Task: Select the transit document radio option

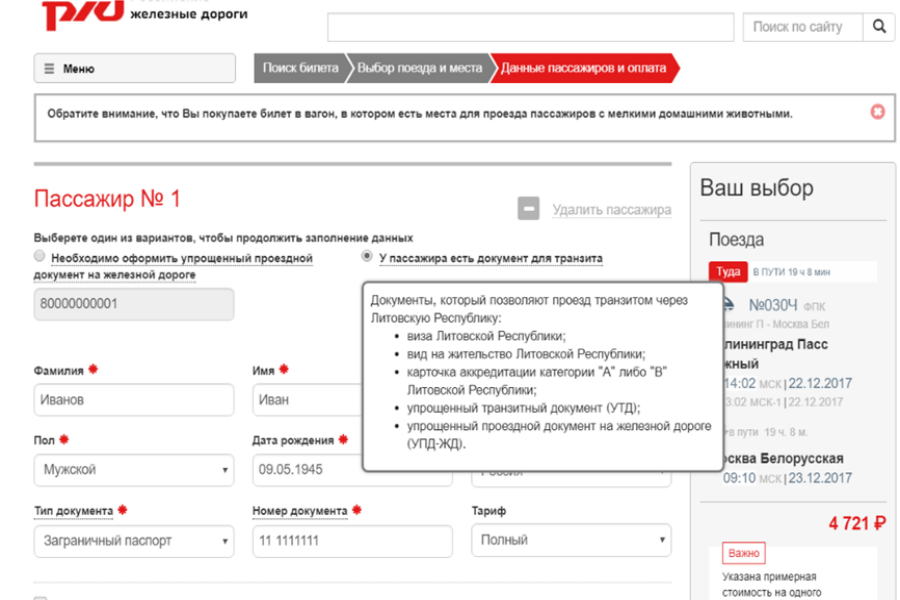Action: [x=367, y=257]
